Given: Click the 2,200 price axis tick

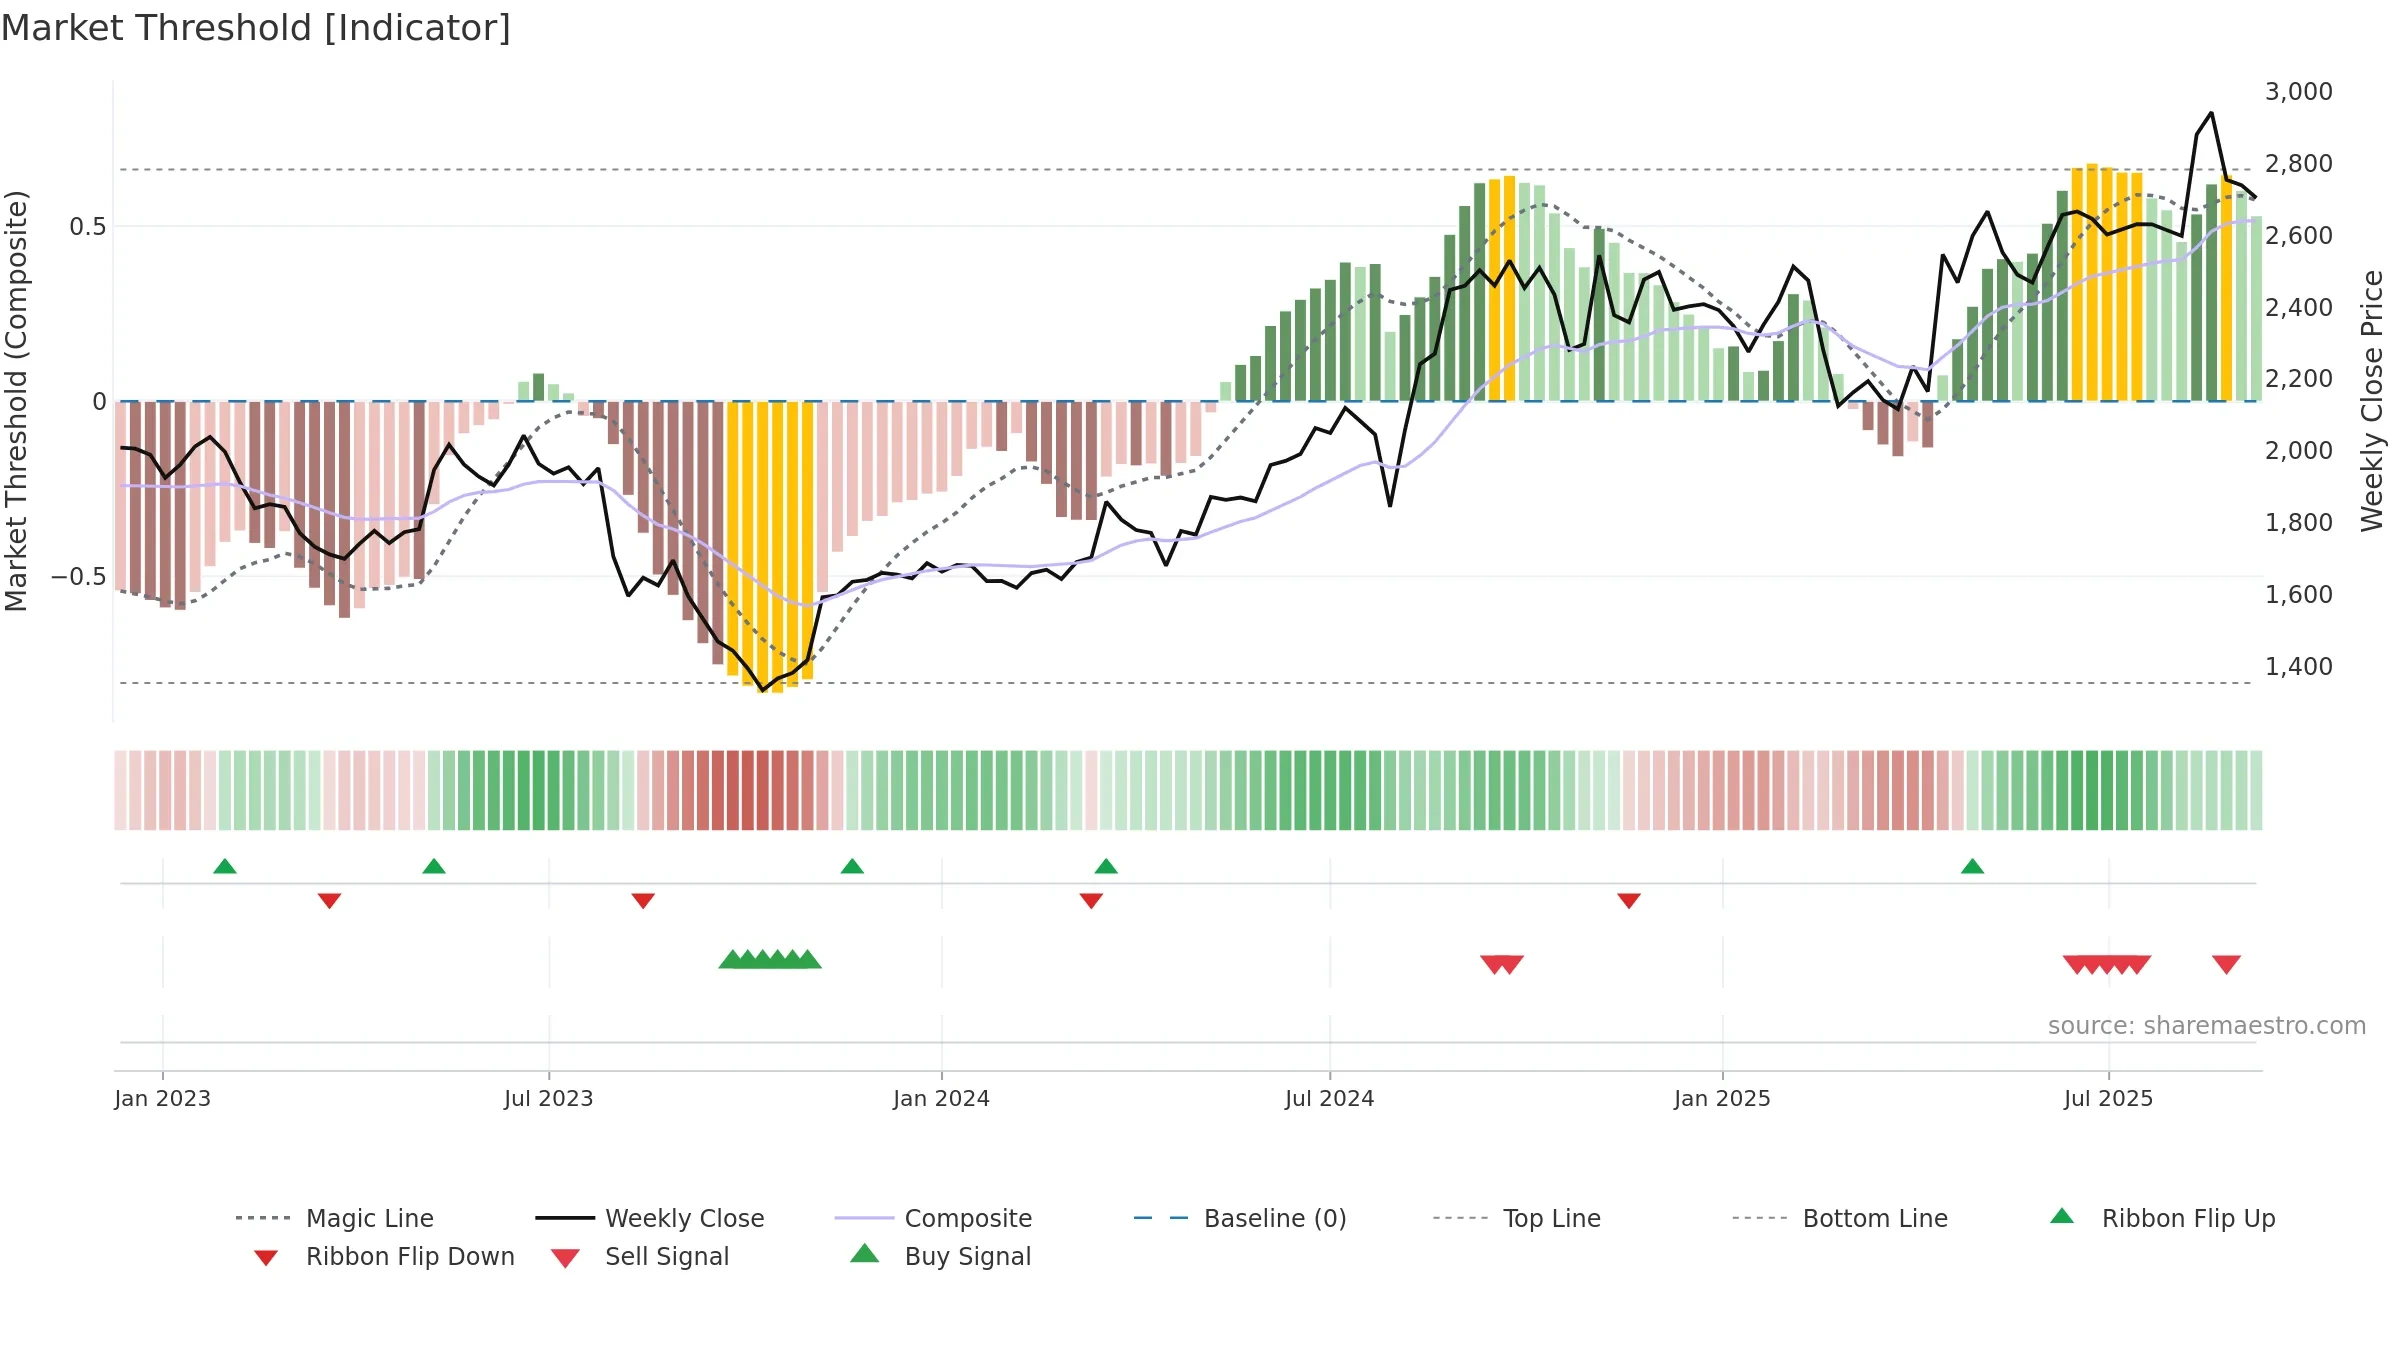Looking at the screenshot, I should [2299, 379].
